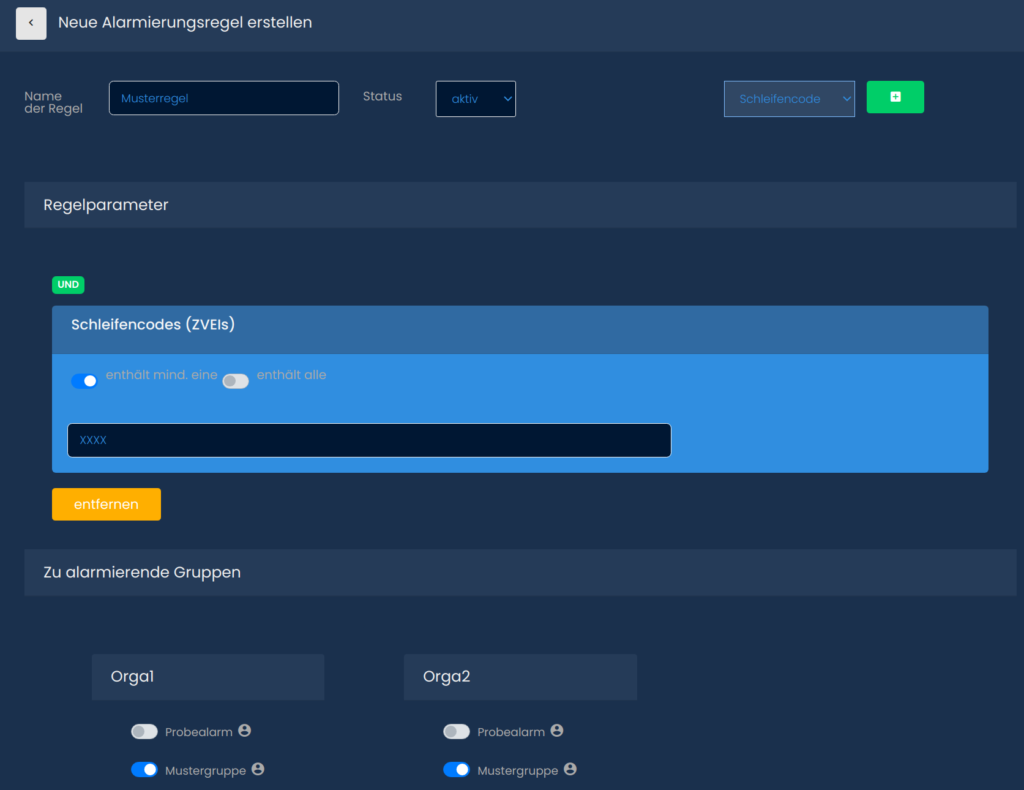Viewport: 1024px width, 790px height.
Task: Click user icon beside Orga1 Mustergruppe
Action: (258, 769)
